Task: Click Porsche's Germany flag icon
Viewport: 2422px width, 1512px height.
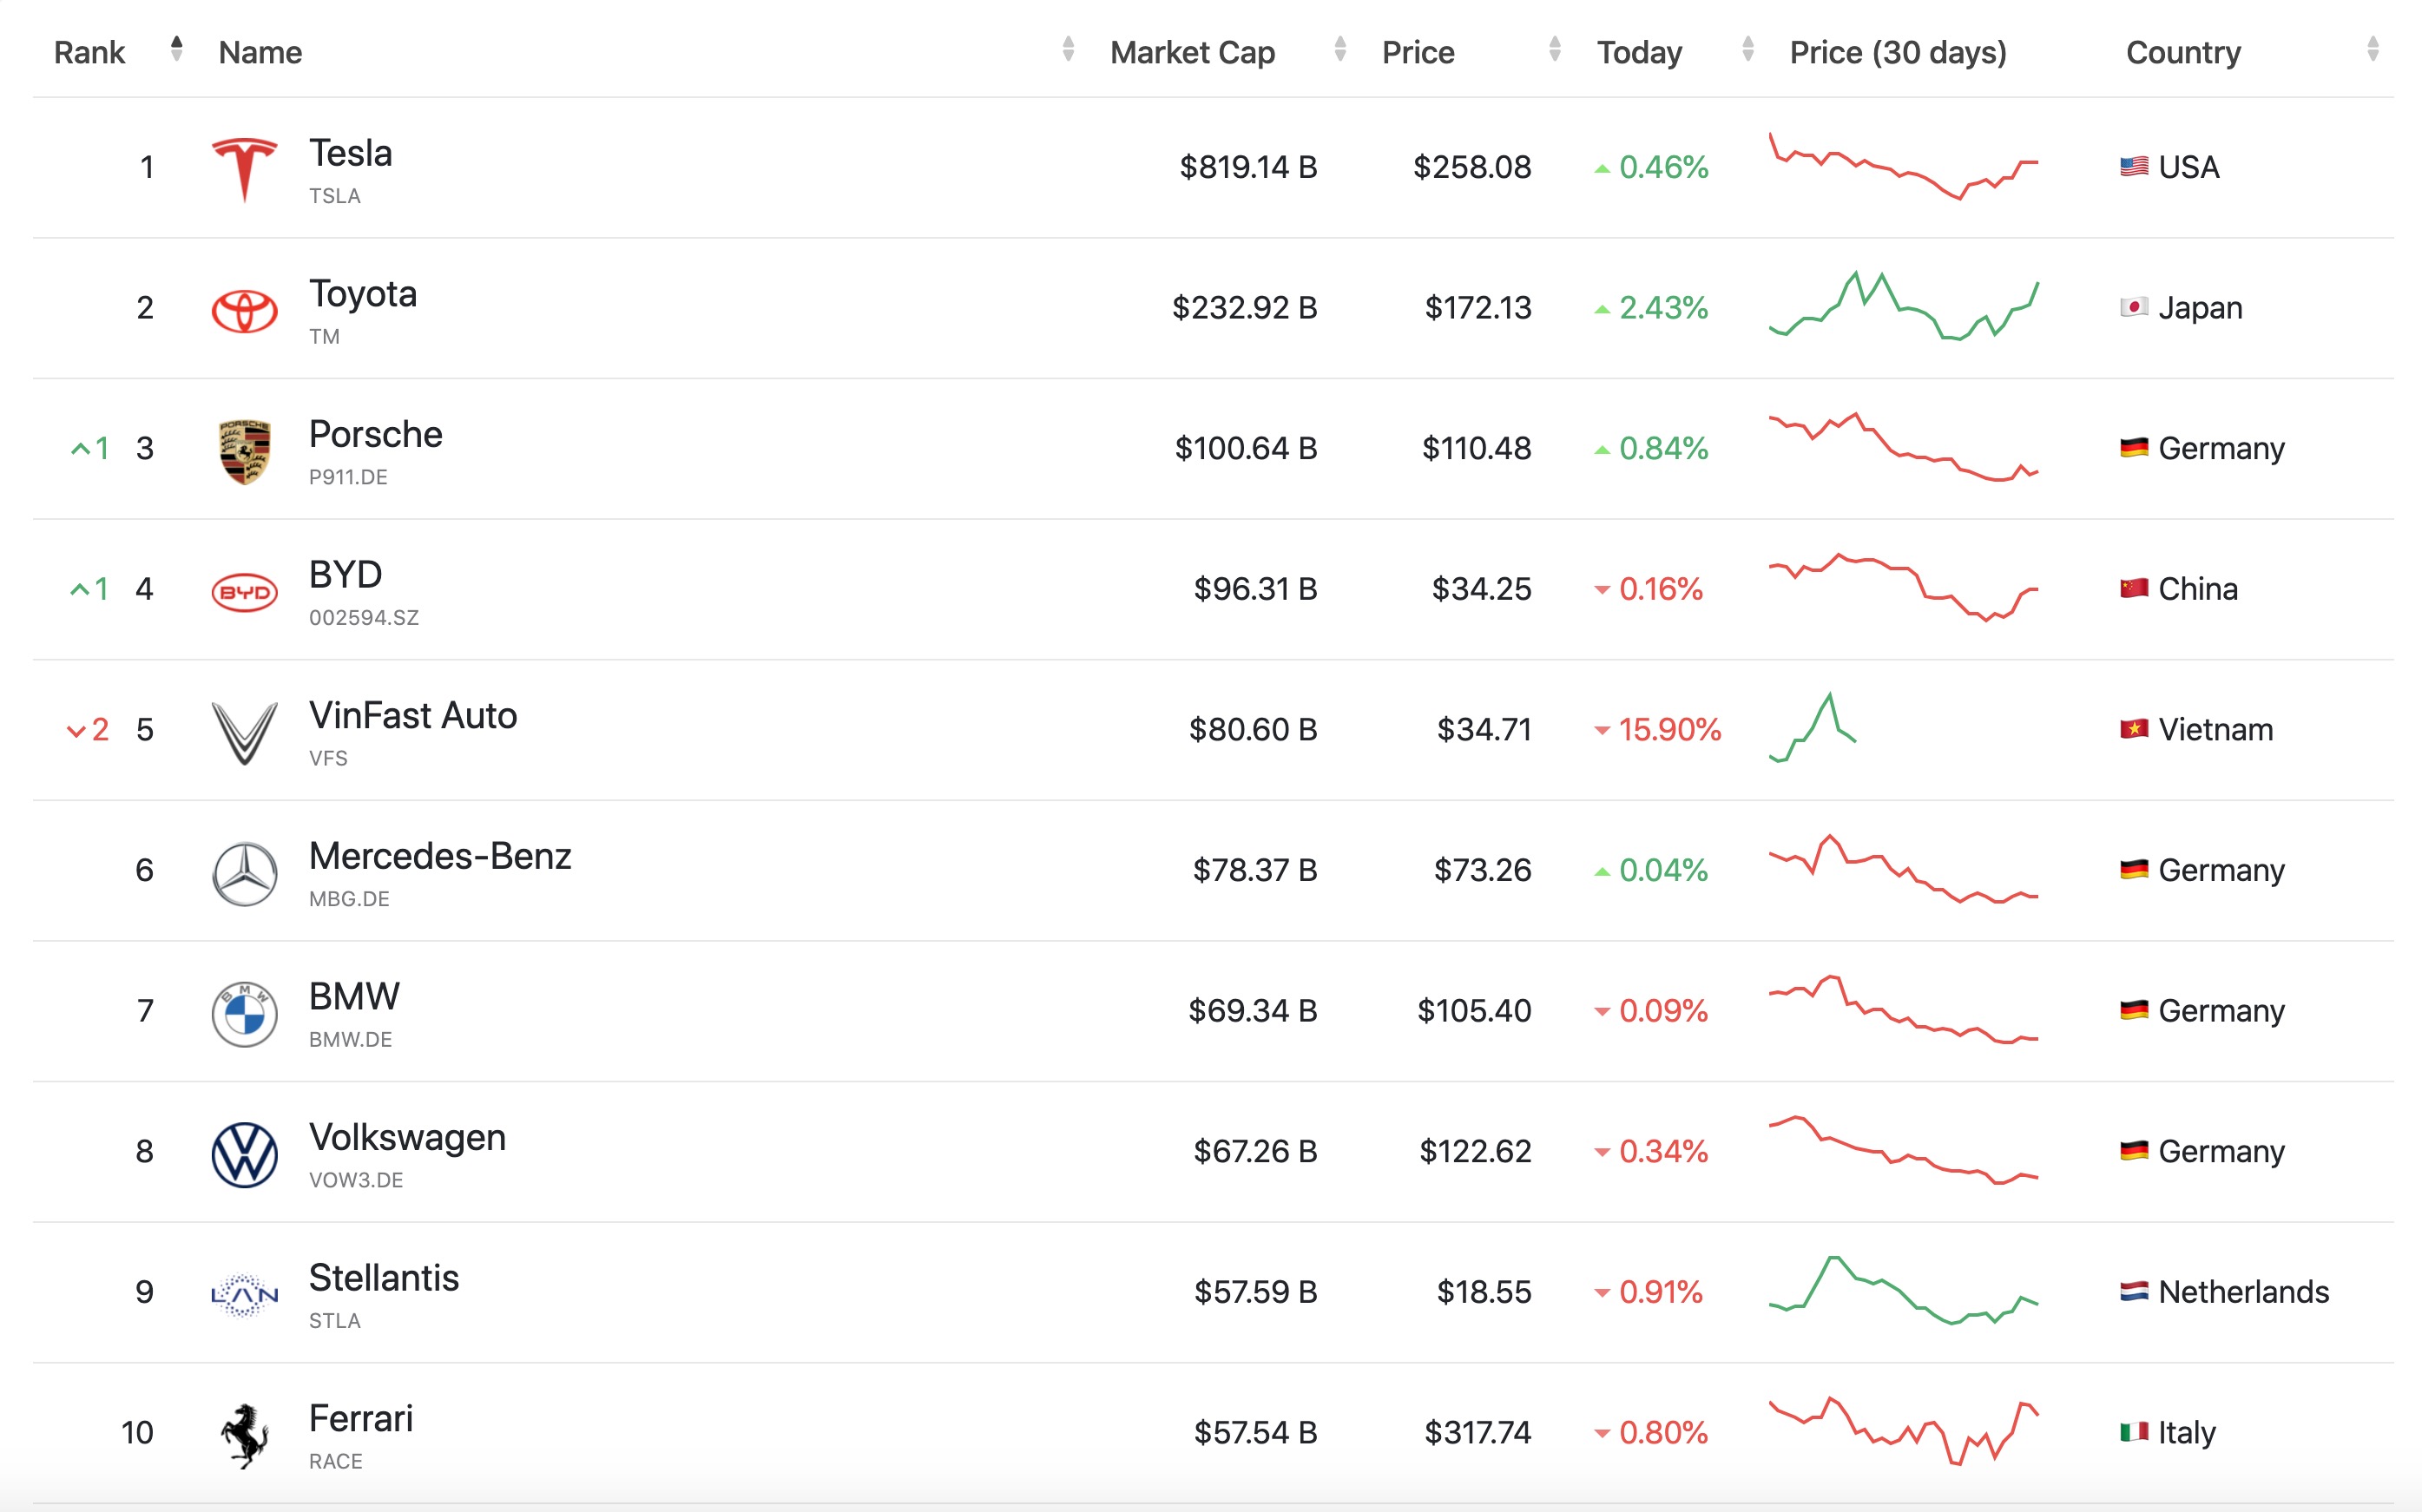Action: [2133, 447]
